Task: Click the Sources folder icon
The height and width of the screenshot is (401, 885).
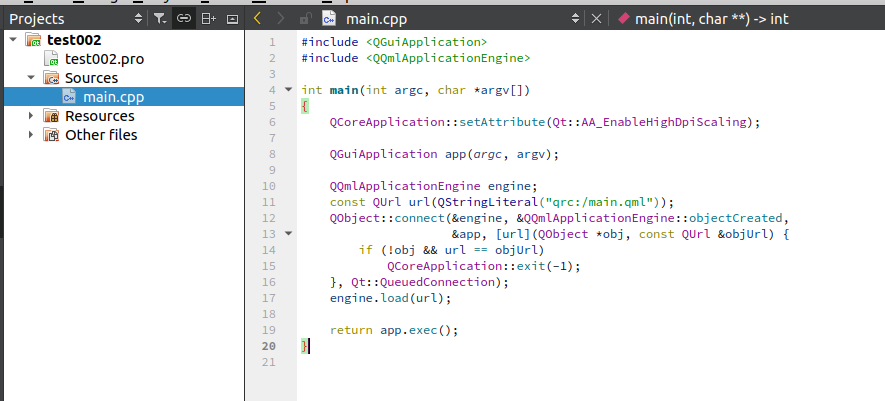Action: (52, 78)
